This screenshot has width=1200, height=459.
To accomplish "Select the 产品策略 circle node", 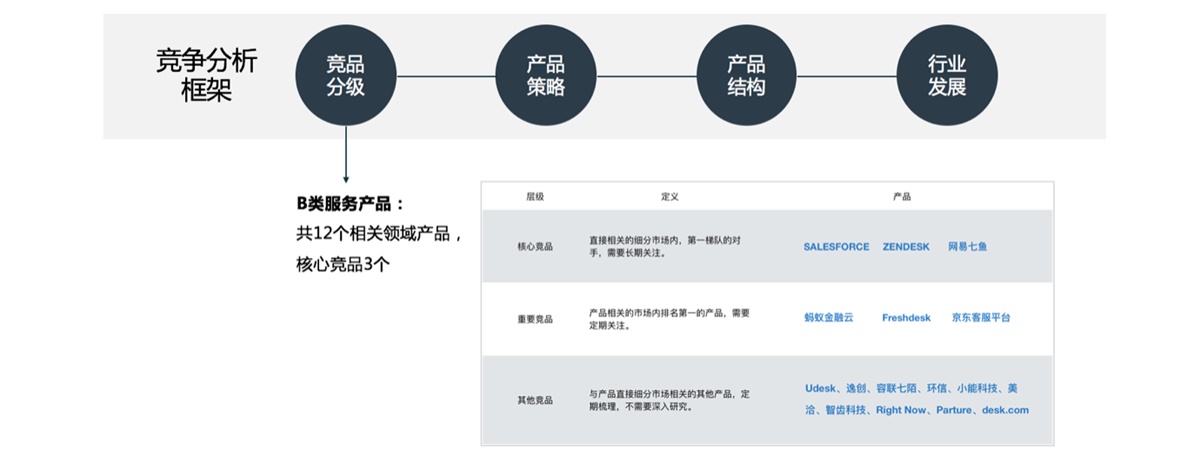I will click(x=546, y=76).
